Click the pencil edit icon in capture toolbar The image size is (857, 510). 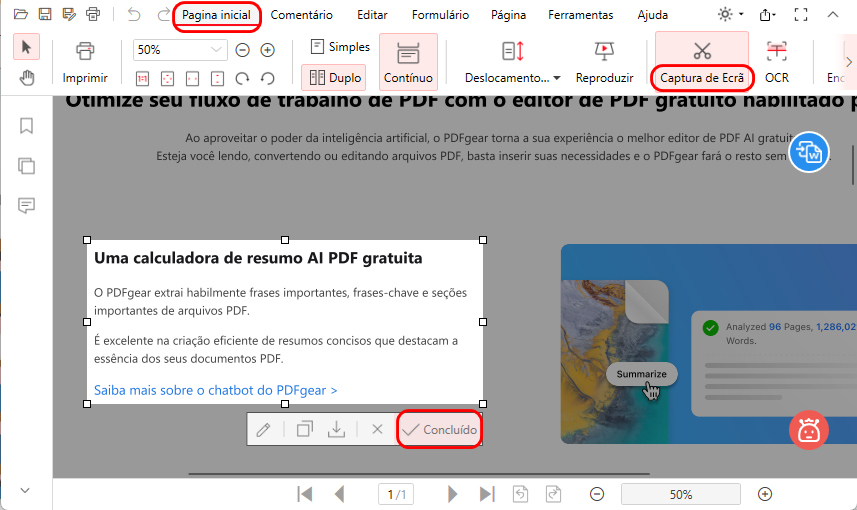263,430
